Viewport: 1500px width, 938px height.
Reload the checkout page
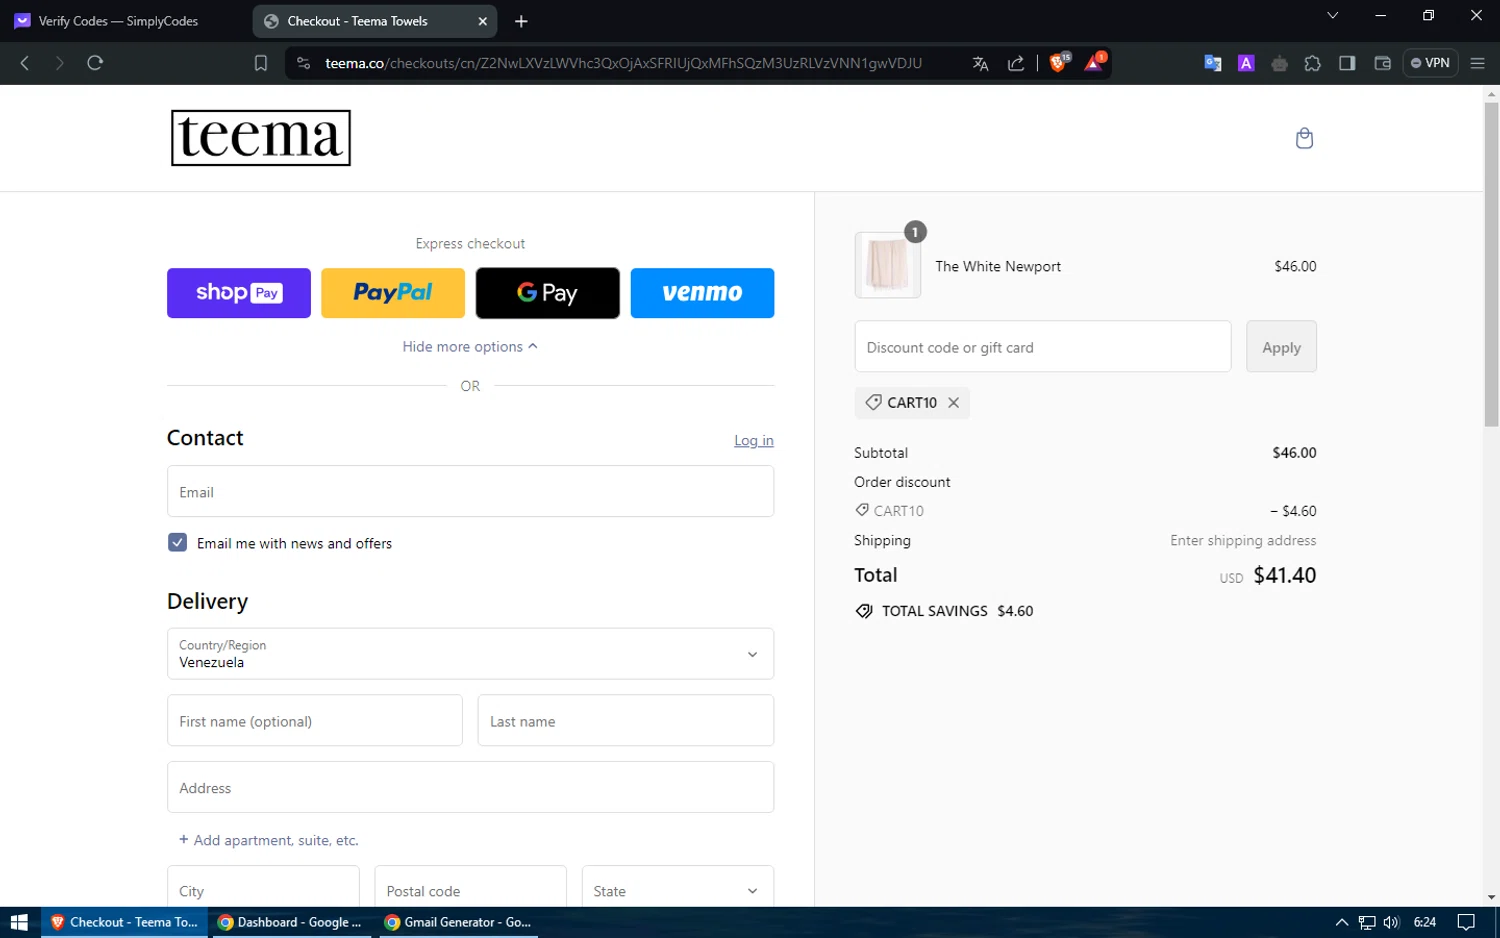(95, 63)
